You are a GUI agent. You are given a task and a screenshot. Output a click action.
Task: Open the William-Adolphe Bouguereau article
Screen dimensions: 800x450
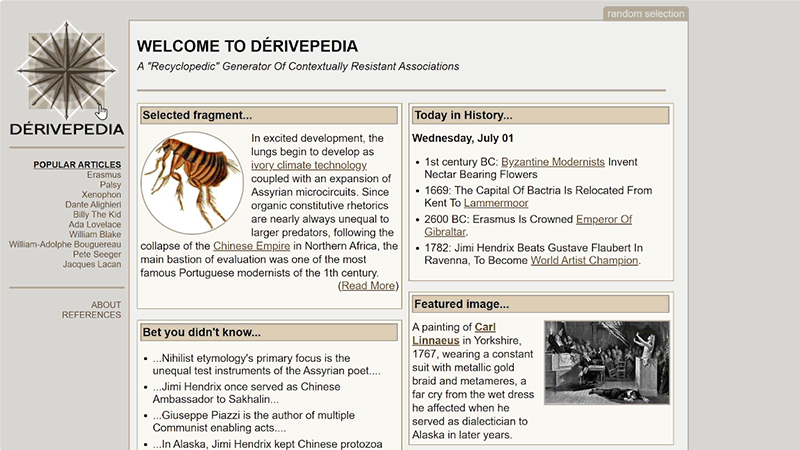pyautogui.click(x=65, y=244)
